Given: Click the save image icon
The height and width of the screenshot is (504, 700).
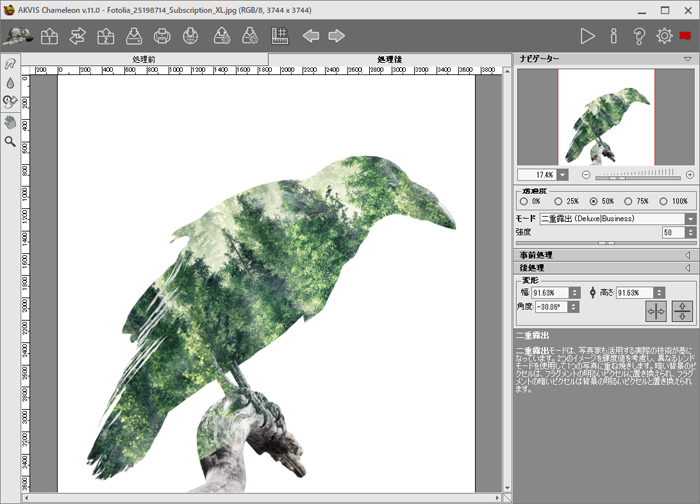Looking at the screenshot, I should [x=134, y=36].
